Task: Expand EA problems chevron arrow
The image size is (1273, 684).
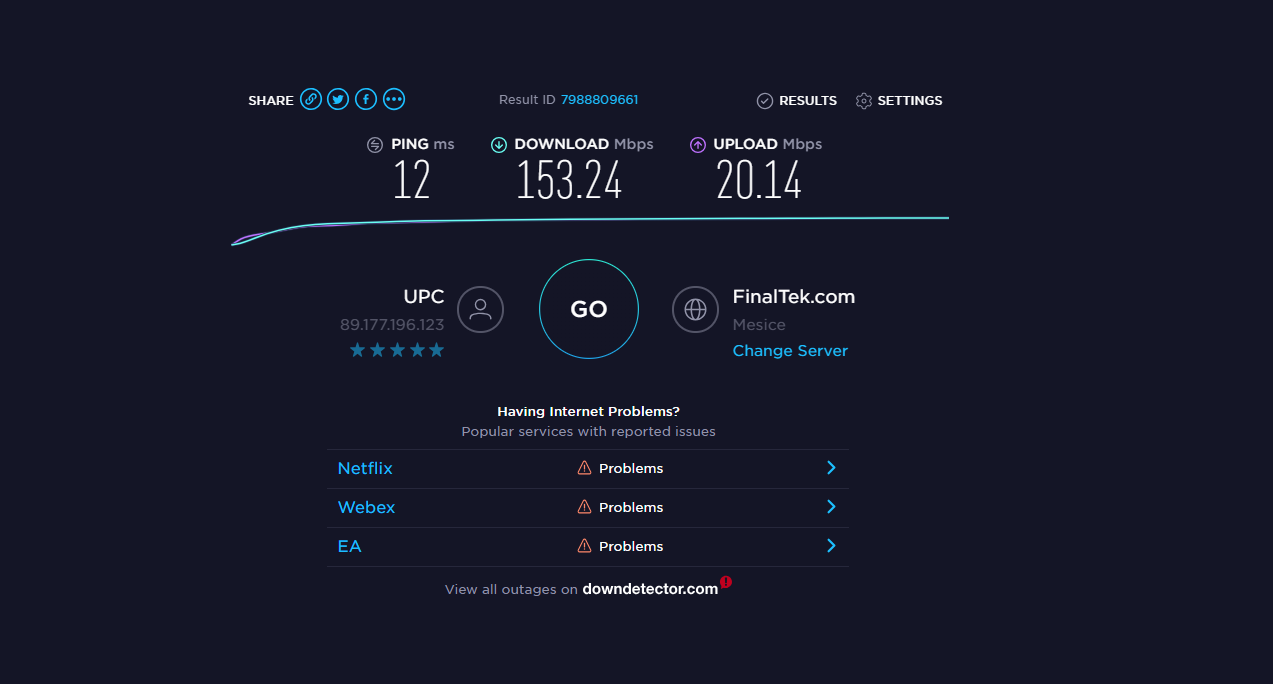Action: [831, 546]
